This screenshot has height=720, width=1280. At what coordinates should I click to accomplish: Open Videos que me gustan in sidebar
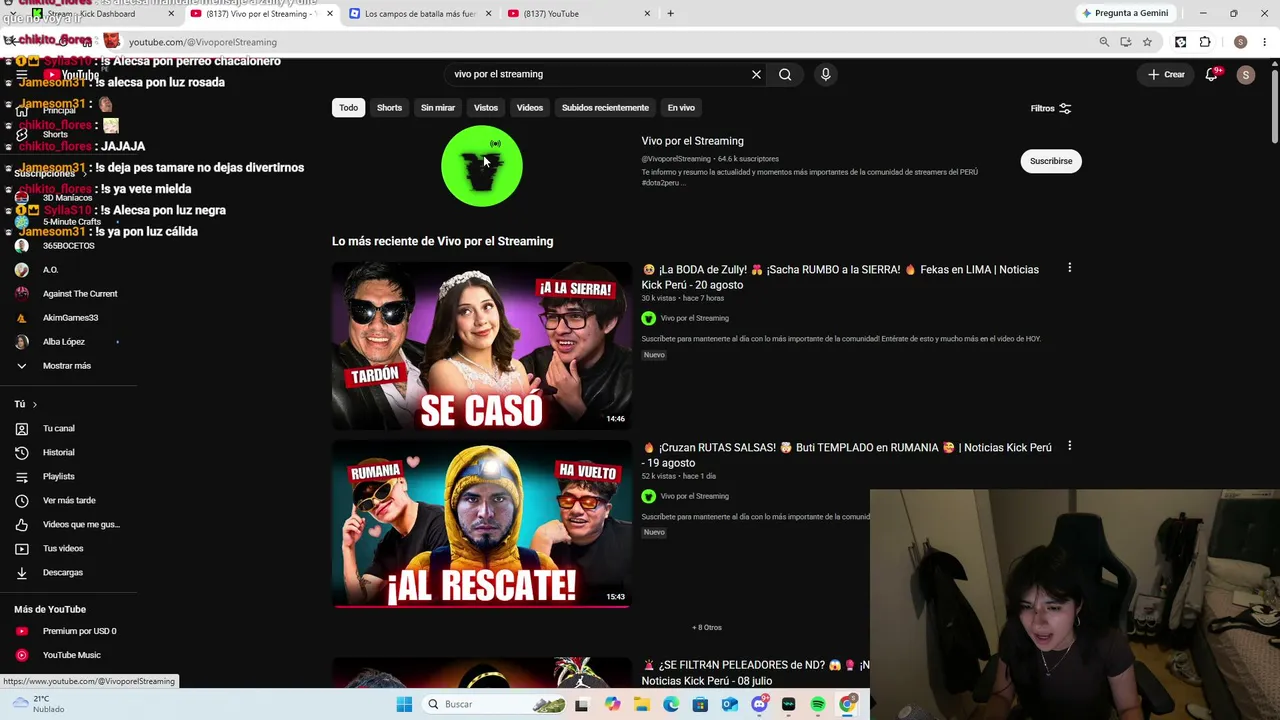tap(81, 525)
